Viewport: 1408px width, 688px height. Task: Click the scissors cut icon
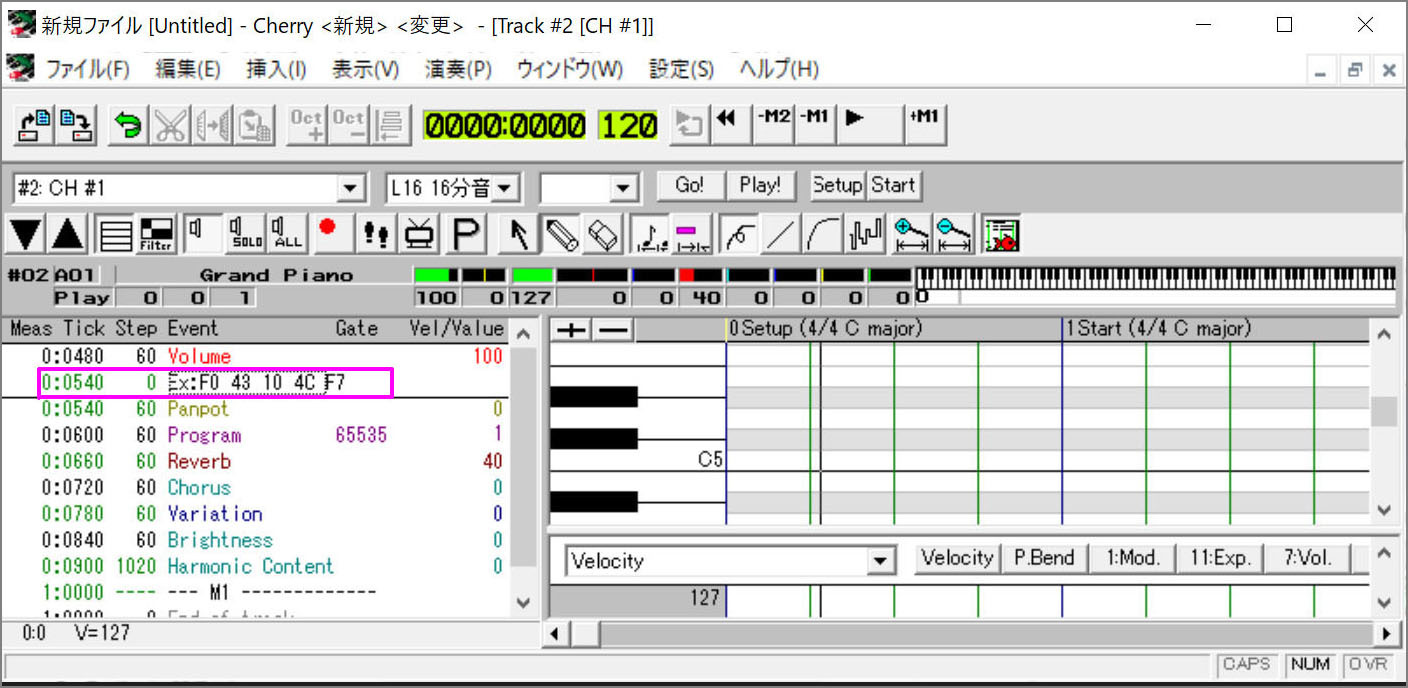click(169, 124)
